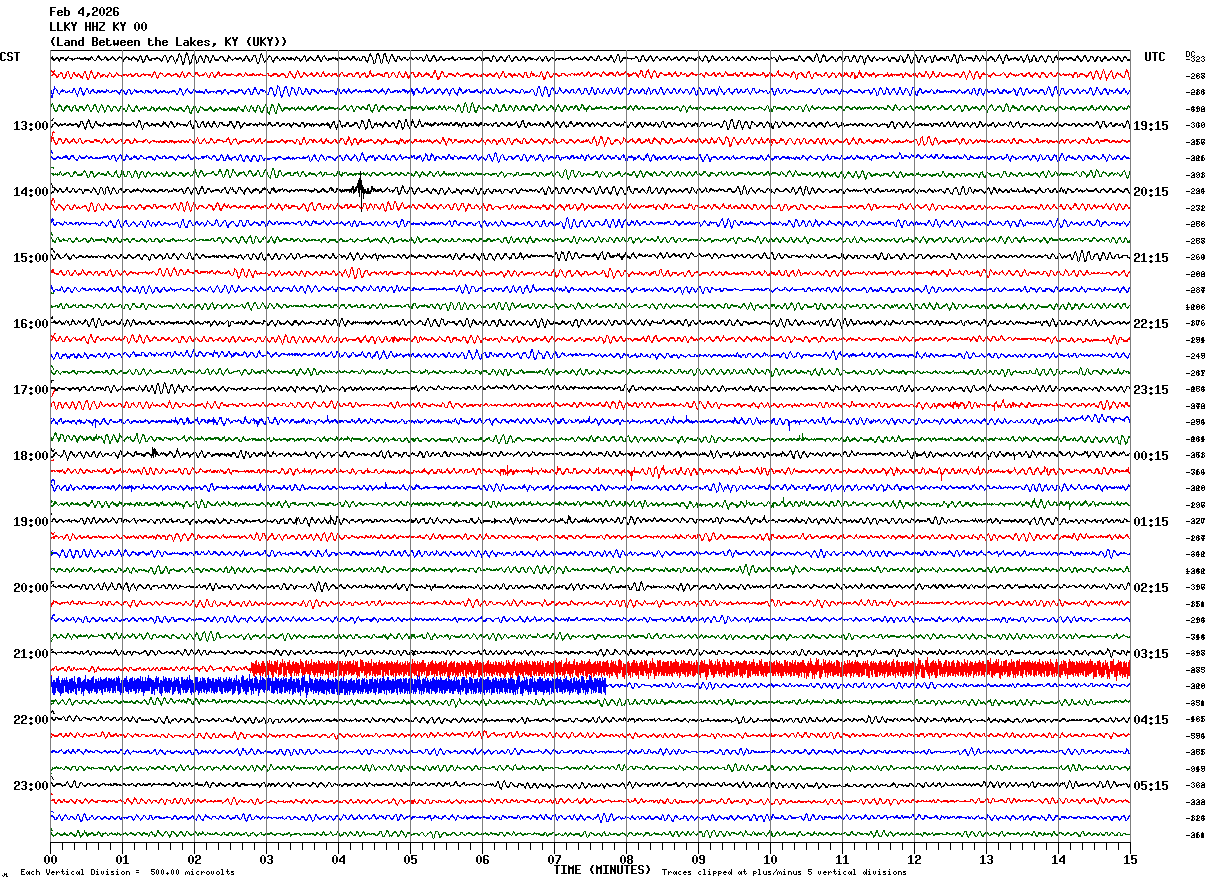Click the 19:15 UTC time label
This screenshot has height=886, width=1210.
pos(1151,126)
